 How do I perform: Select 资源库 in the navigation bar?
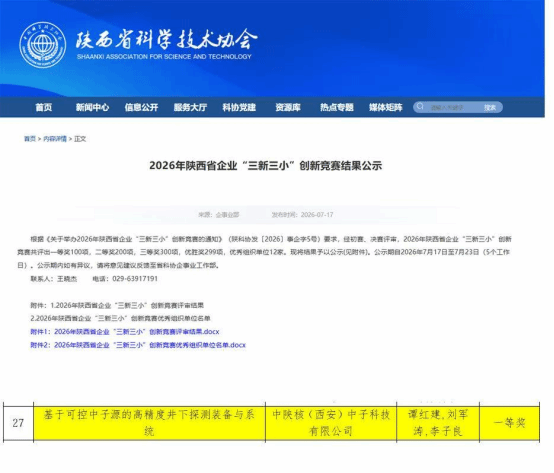(x=288, y=107)
